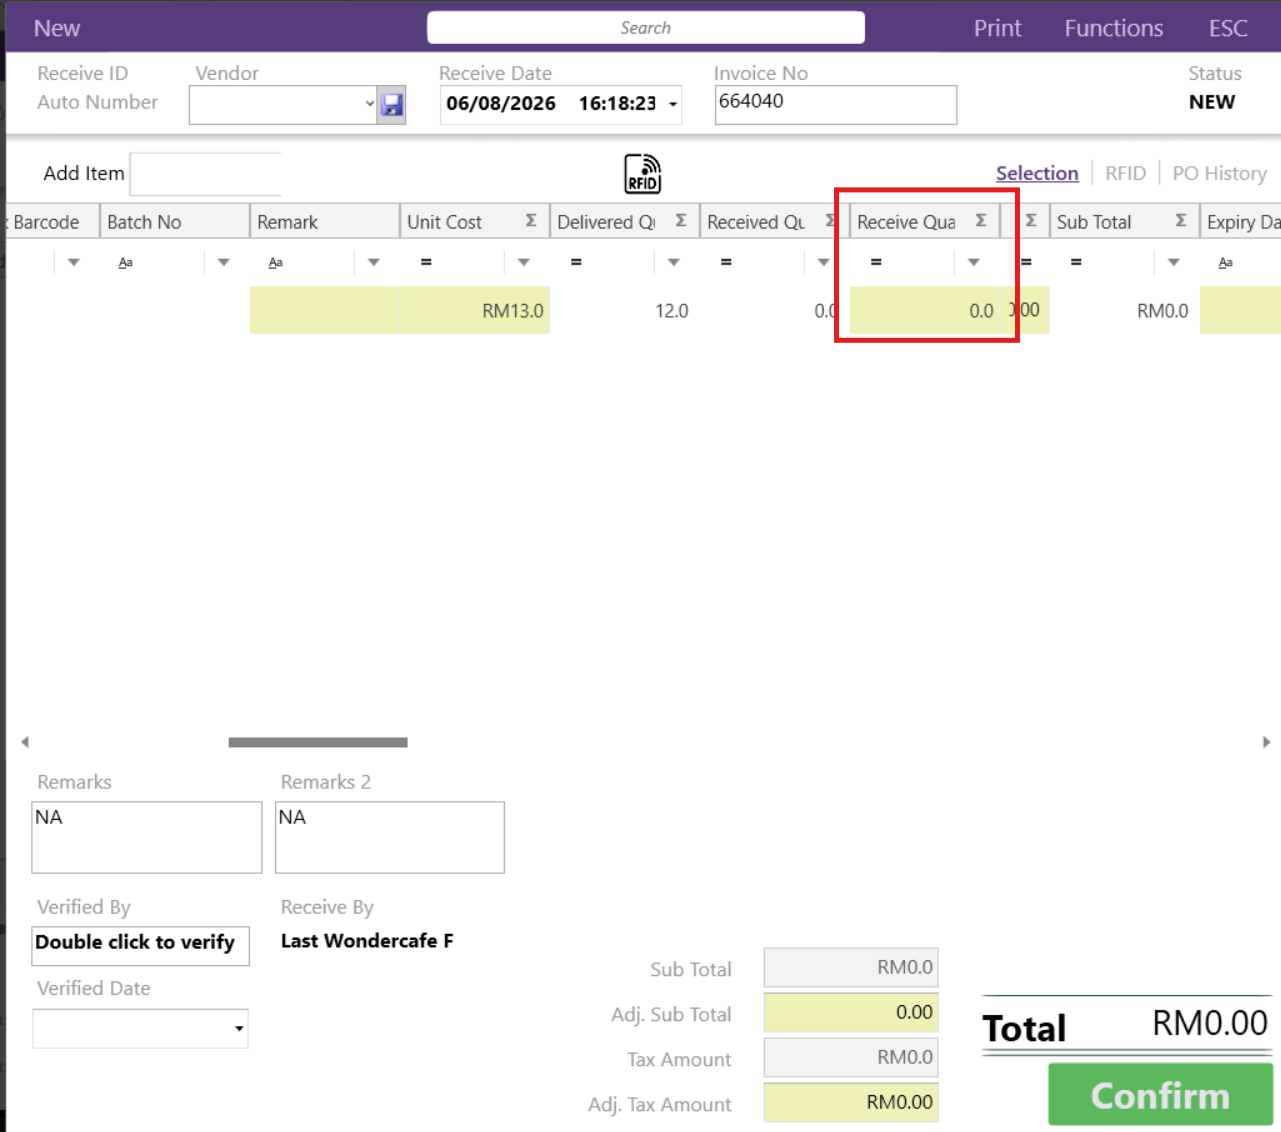Click the 12.0 delivered quantity cell

click(625, 311)
